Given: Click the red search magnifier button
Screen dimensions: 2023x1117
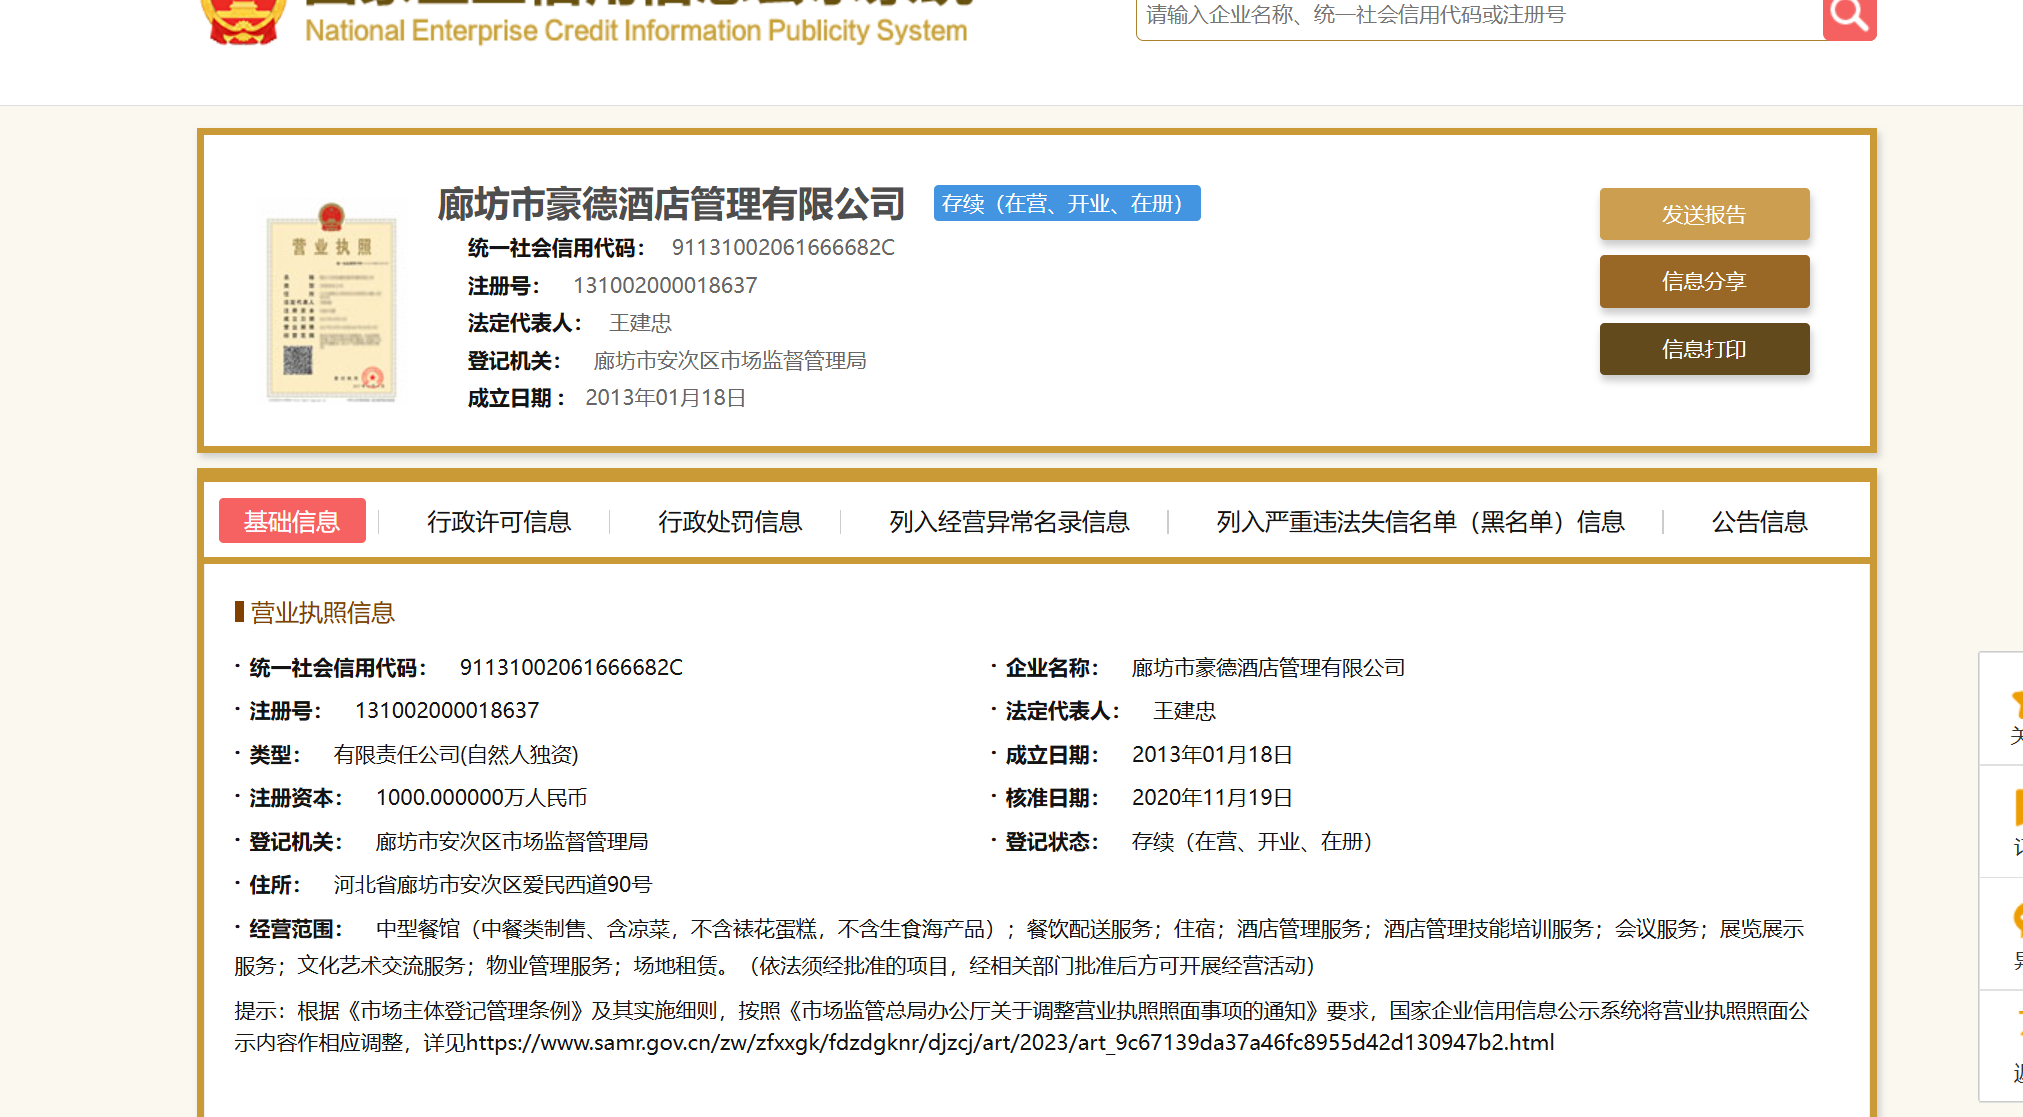Looking at the screenshot, I should [1849, 16].
